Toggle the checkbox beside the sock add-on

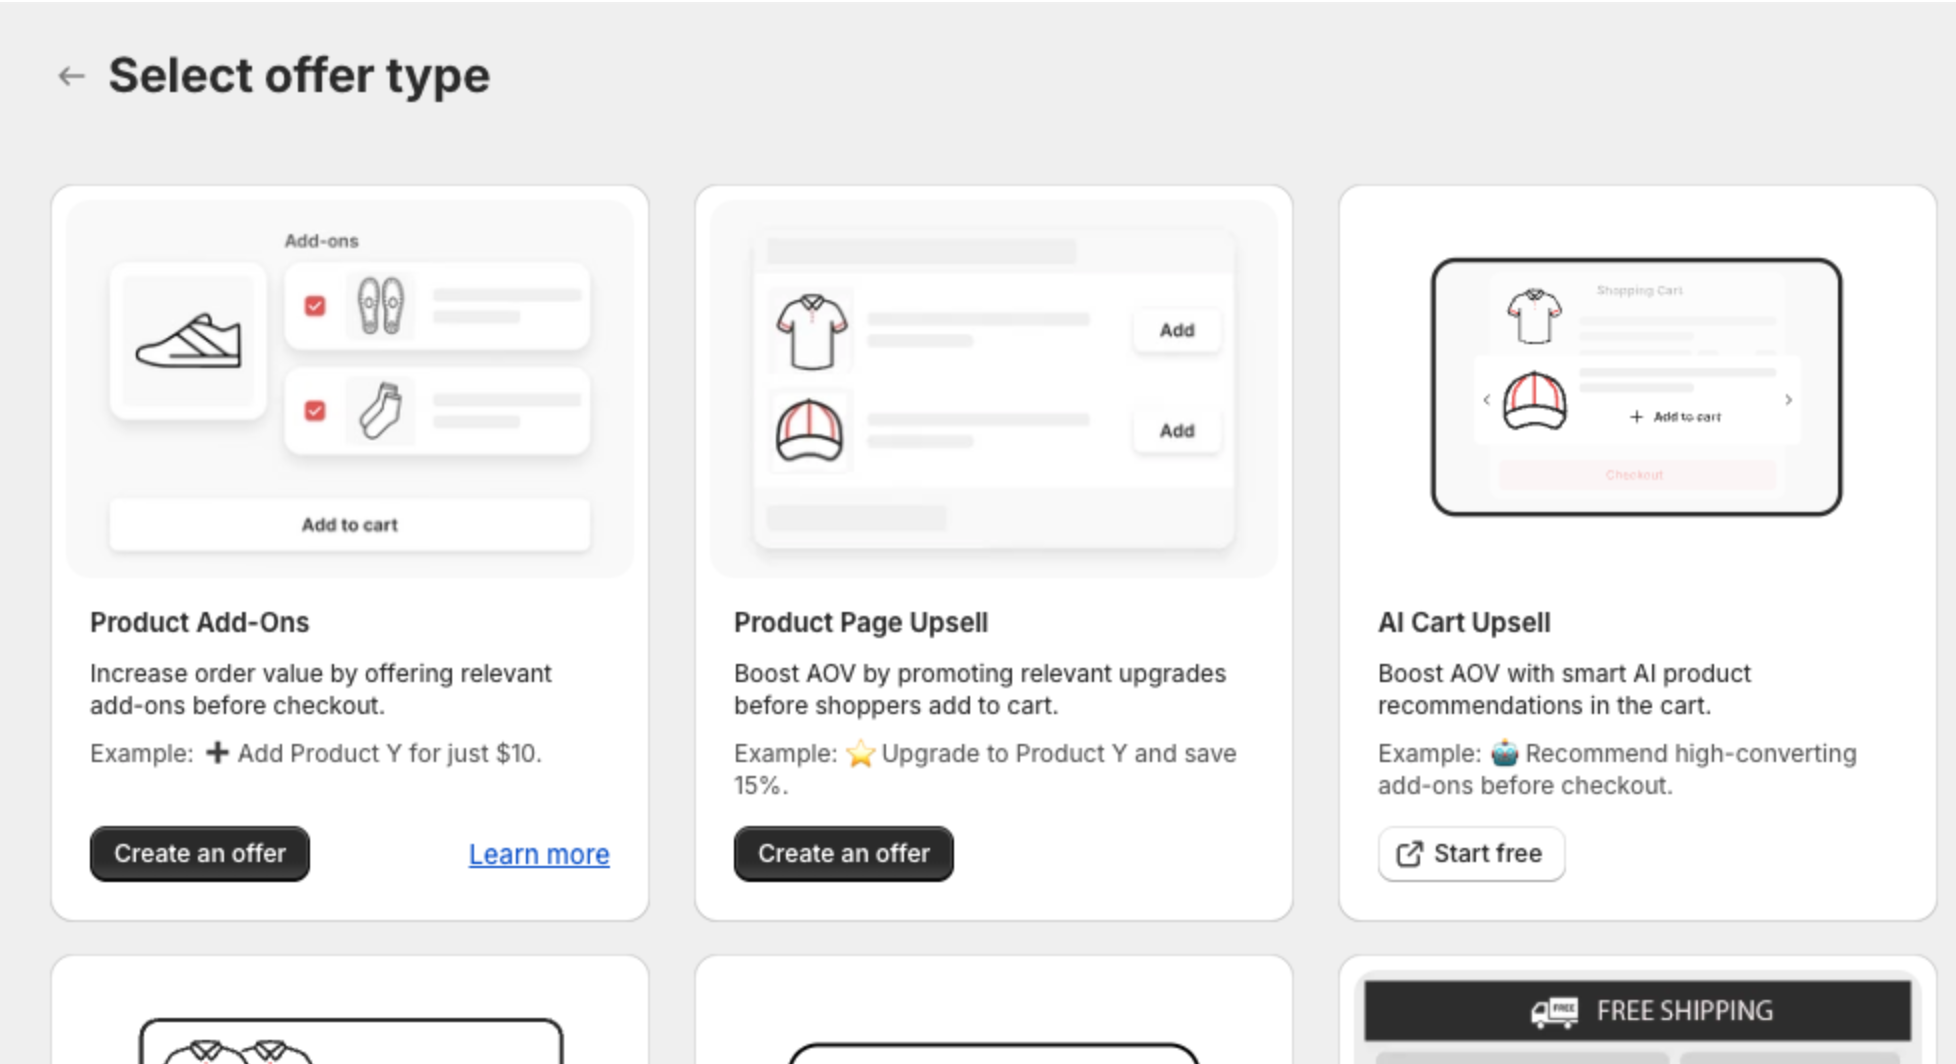315,410
